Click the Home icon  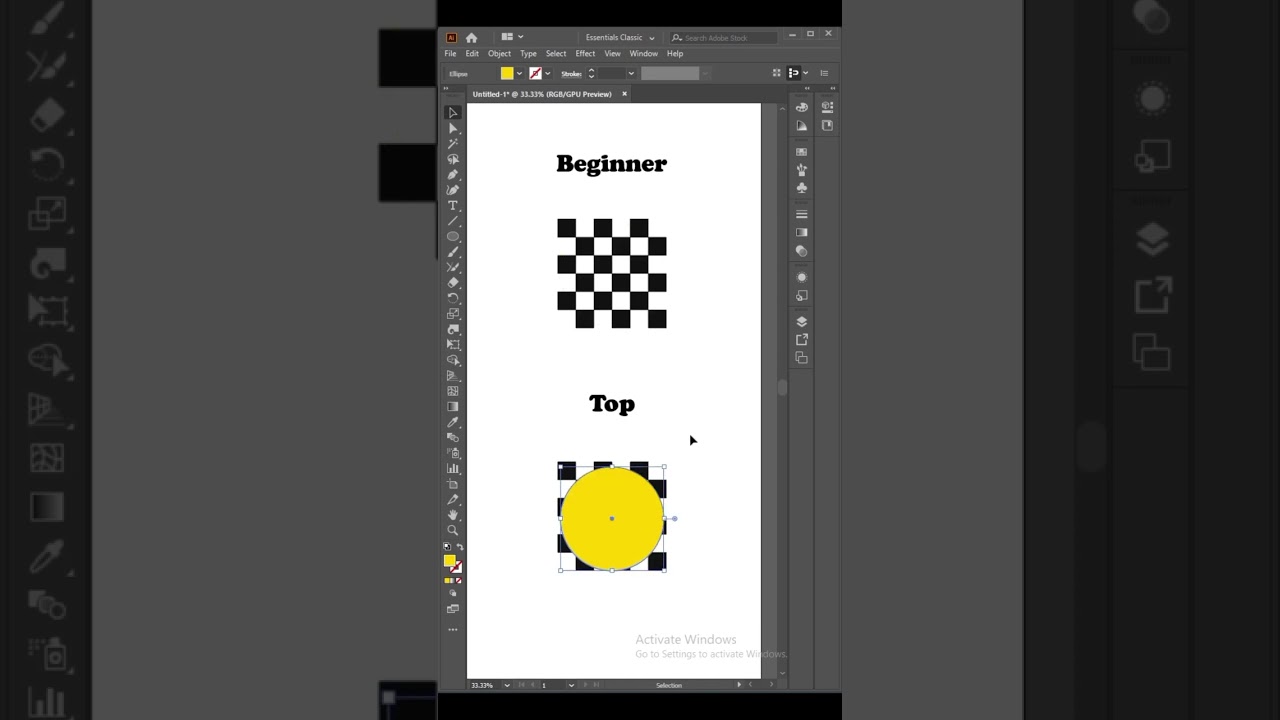point(471,38)
